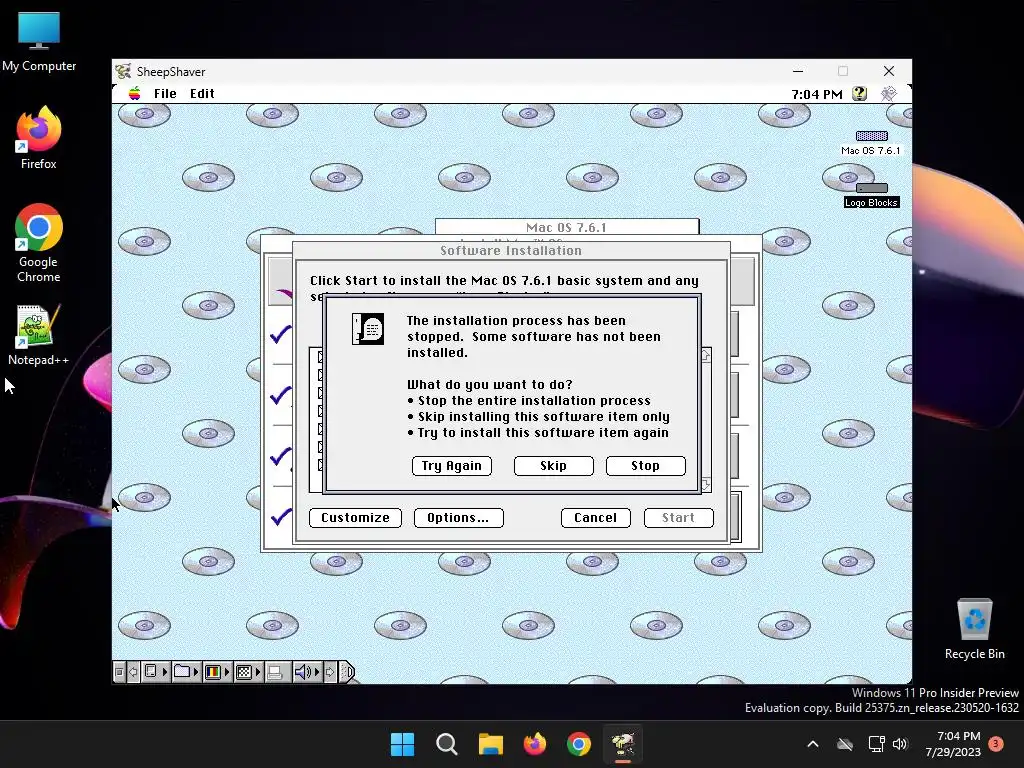
Task: Click the scroll down arrow of the software list
Action: 706,485
